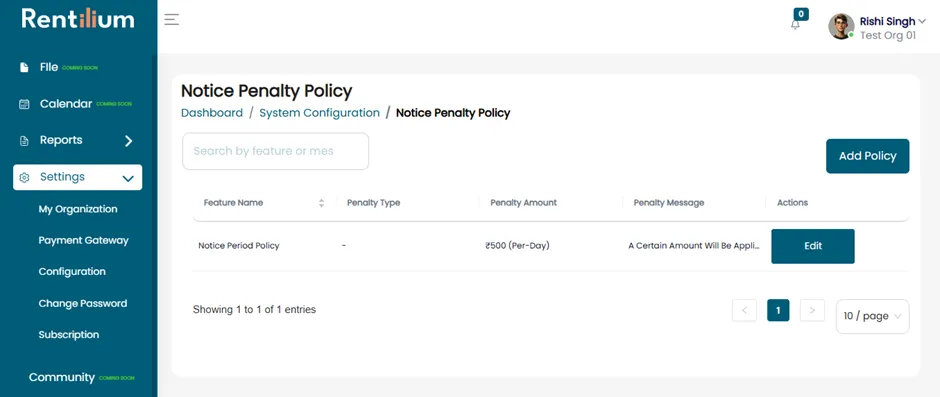Expand the Rishi Singh account dropdown arrow
Screen dimensions: 940x397
click(922, 21)
